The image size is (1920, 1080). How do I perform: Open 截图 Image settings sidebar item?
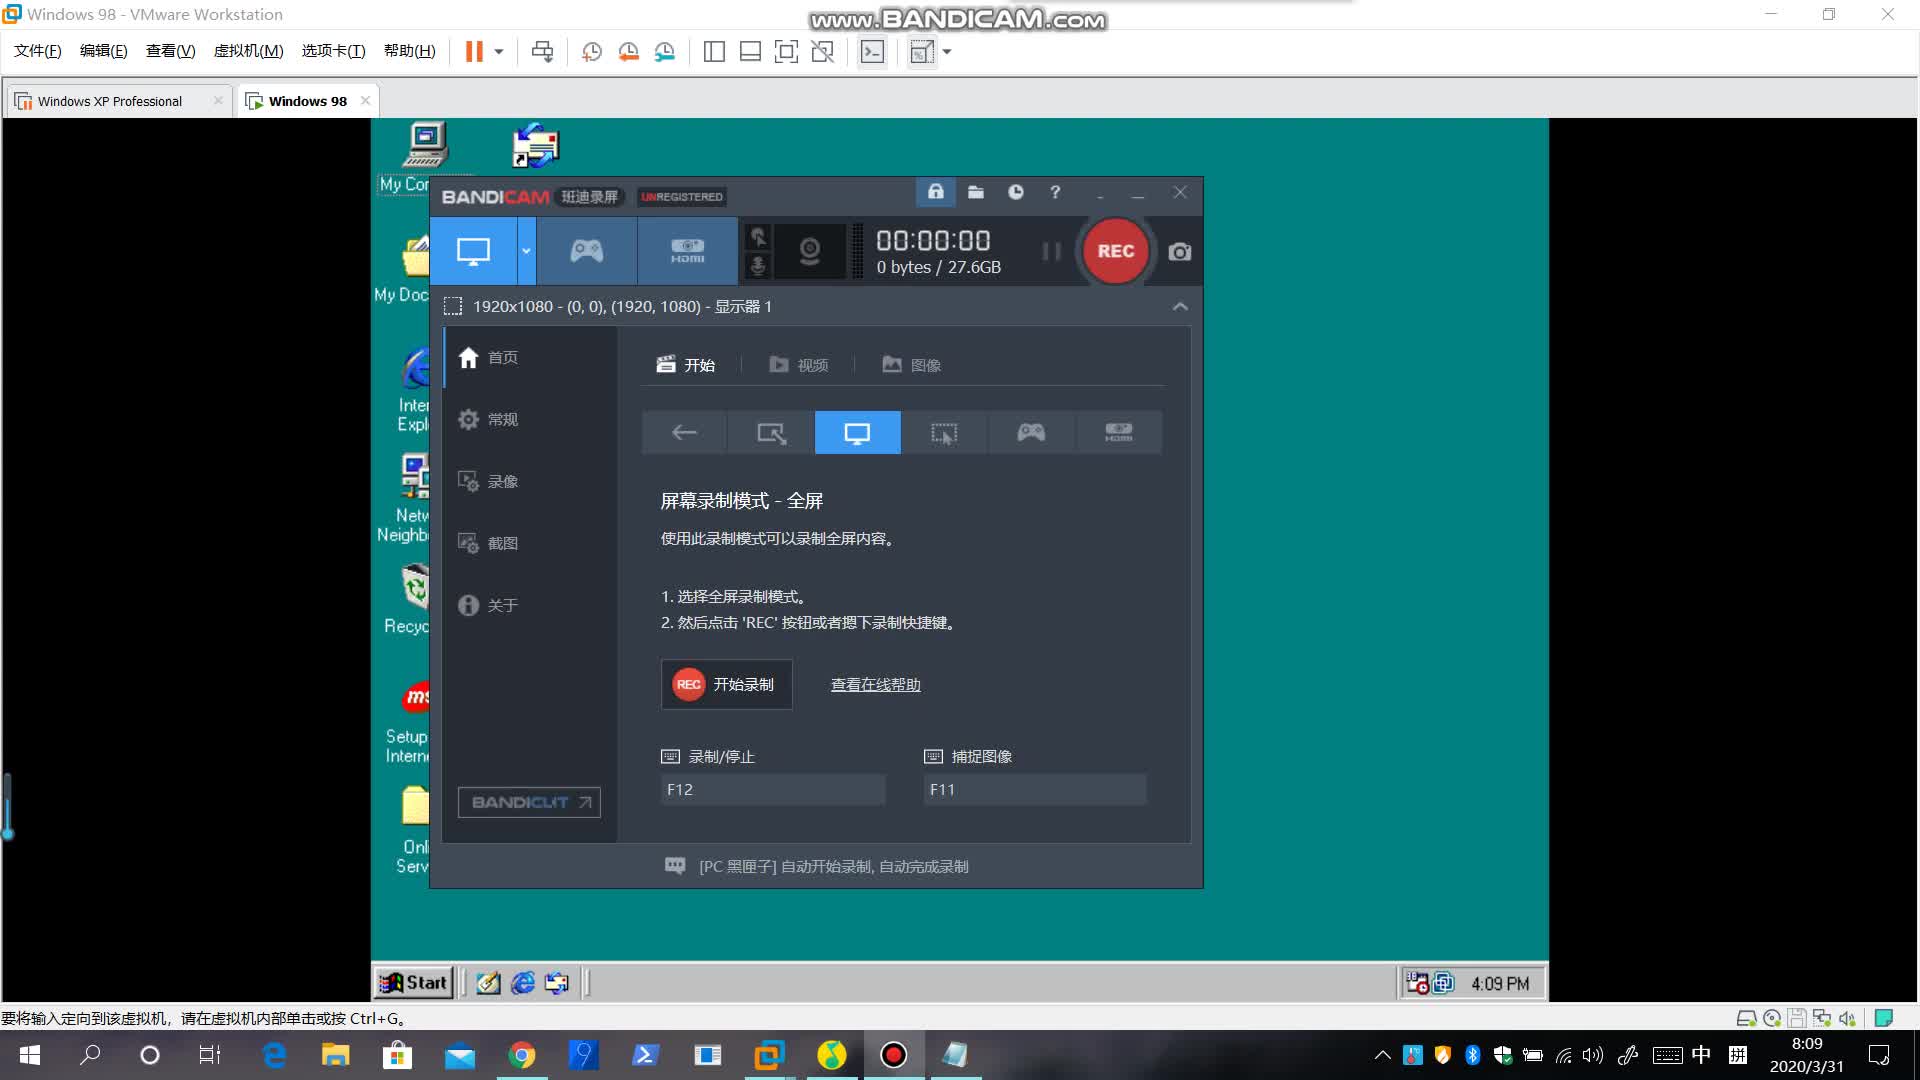pyautogui.click(x=530, y=544)
